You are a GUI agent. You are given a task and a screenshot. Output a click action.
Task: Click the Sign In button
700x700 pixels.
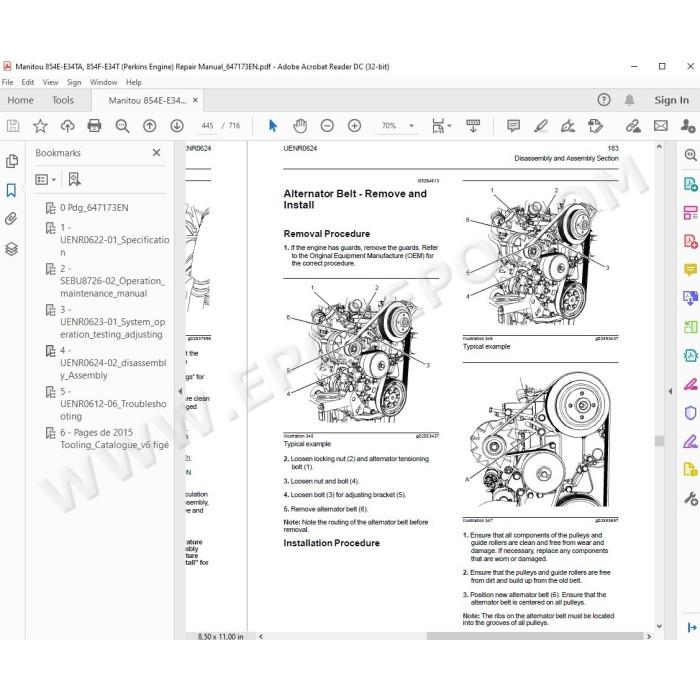(x=671, y=100)
